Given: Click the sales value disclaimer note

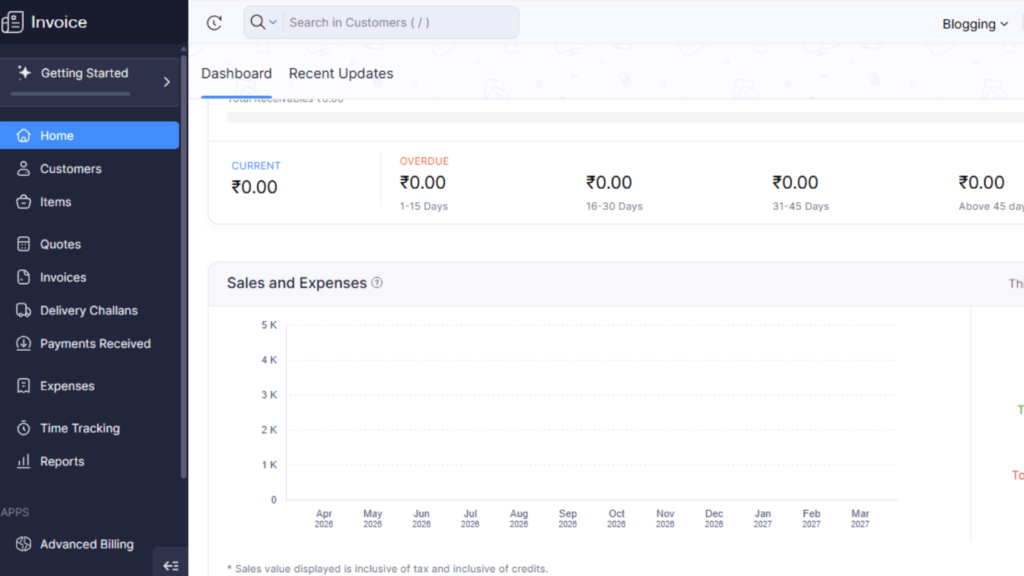Looking at the screenshot, I should click(387, 569).
